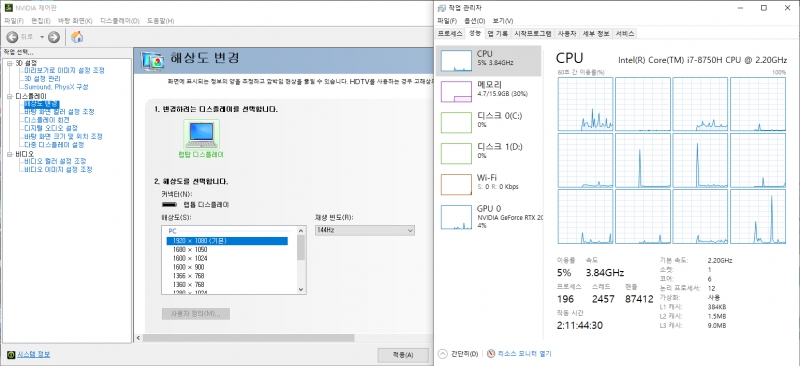Switch to the 시작프로그램 tab

(533, 34)
